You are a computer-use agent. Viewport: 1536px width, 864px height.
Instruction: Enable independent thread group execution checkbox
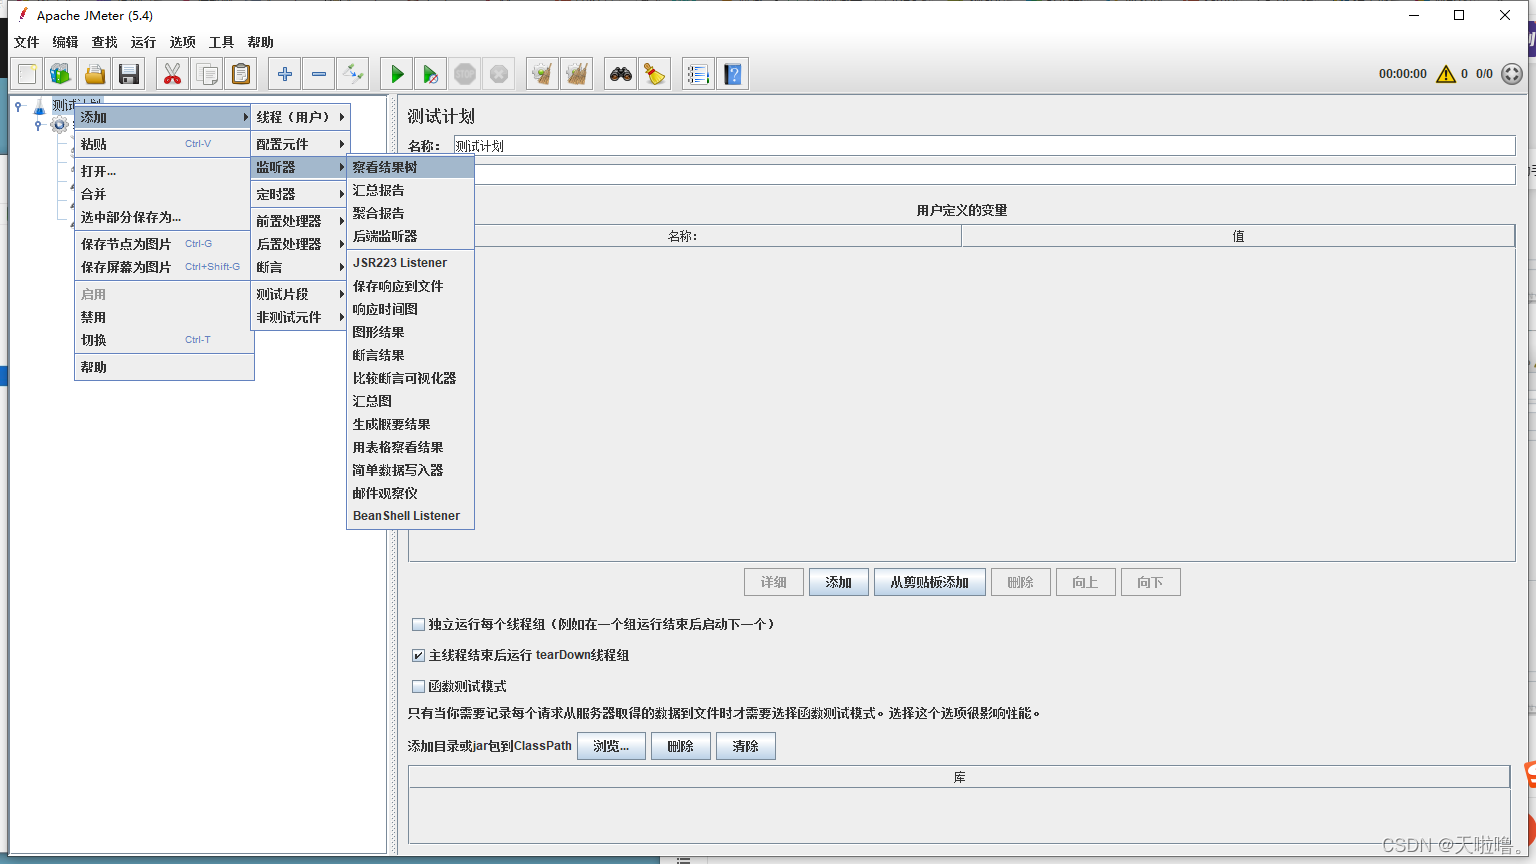point(419,624)
